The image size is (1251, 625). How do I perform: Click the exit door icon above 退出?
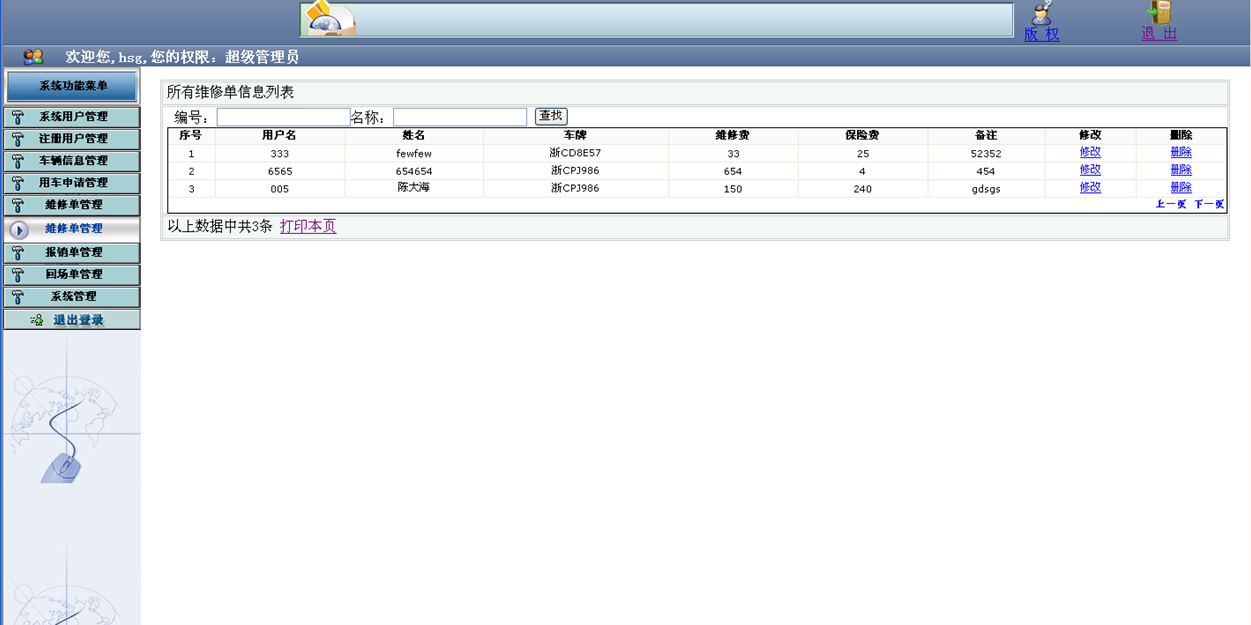pos(1159,13)
